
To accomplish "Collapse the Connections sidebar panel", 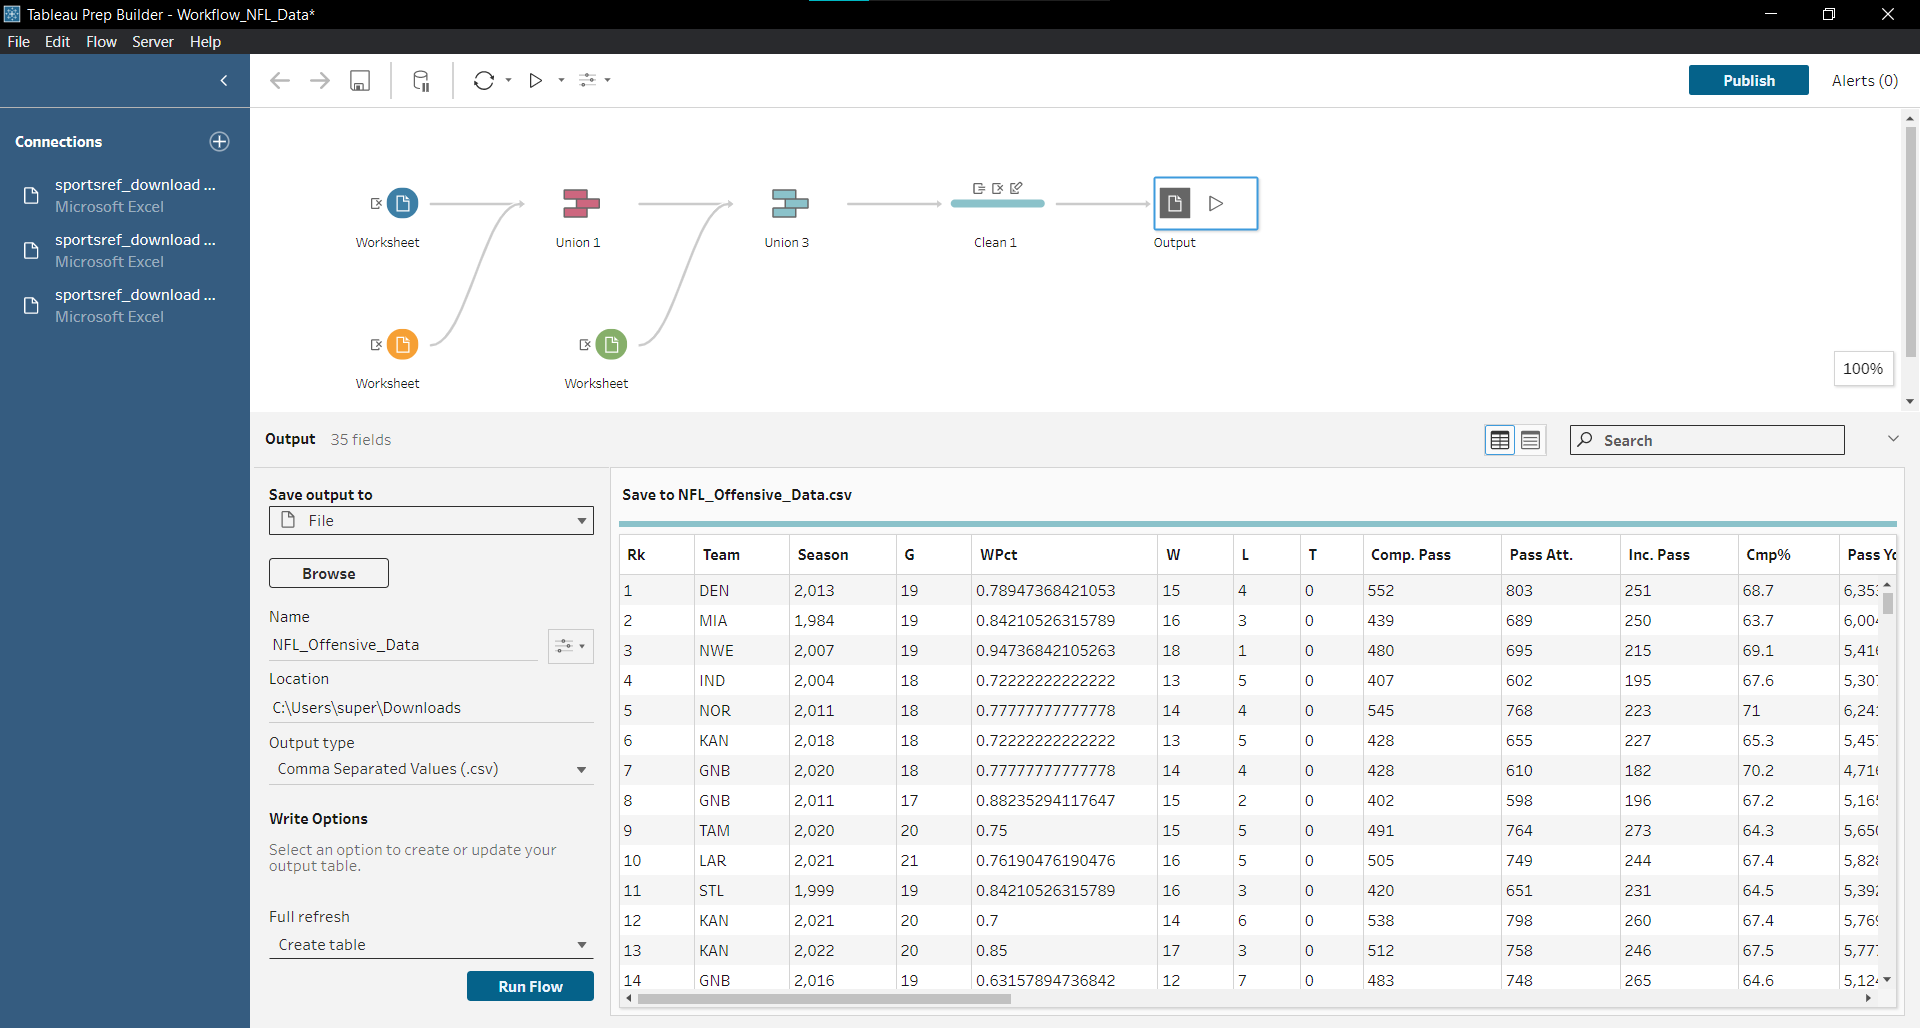I will pyautogui.click(x=223, y=80).
